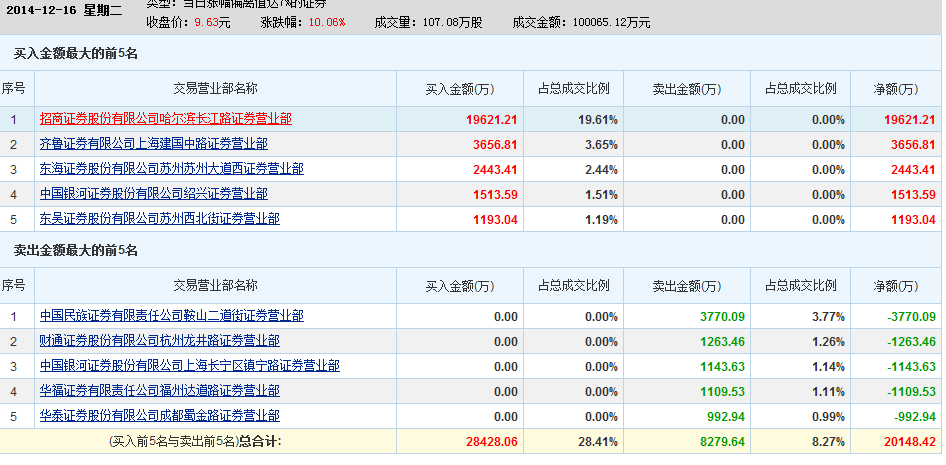Click the net amount -3770.09
This screenshot has height=465, width=946.
(911, 317)
